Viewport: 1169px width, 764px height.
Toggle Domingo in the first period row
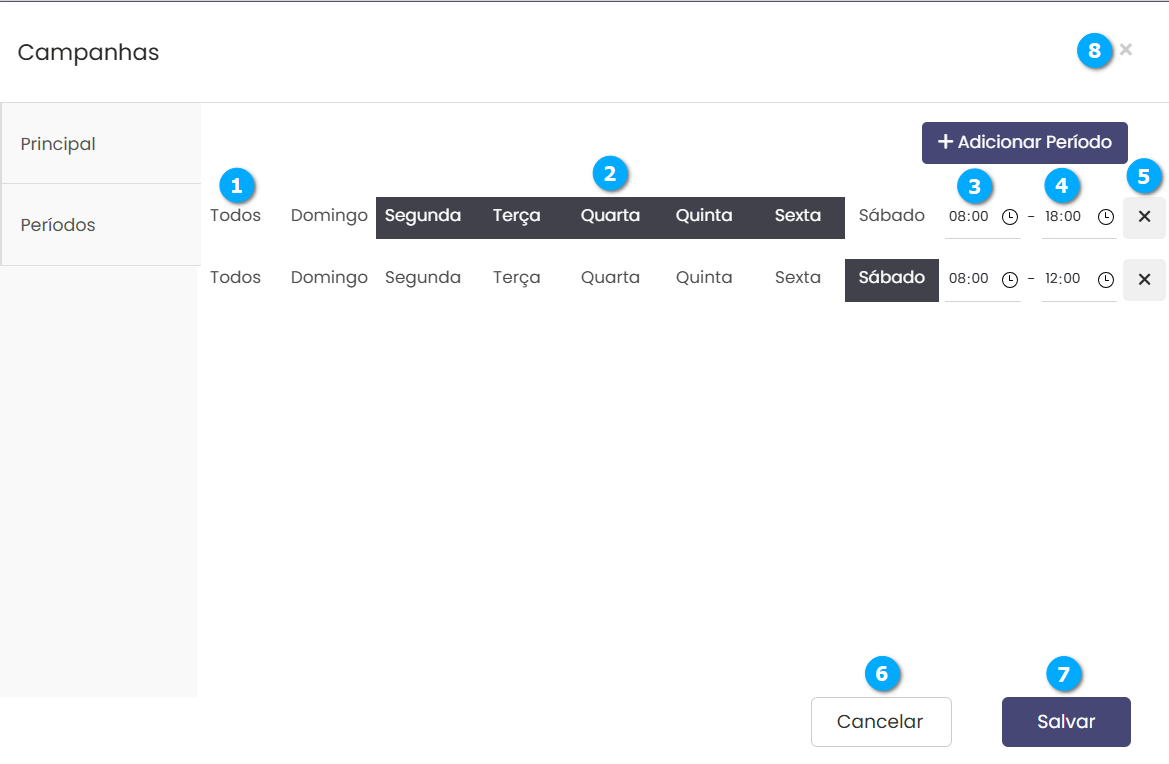coord(329,216)
